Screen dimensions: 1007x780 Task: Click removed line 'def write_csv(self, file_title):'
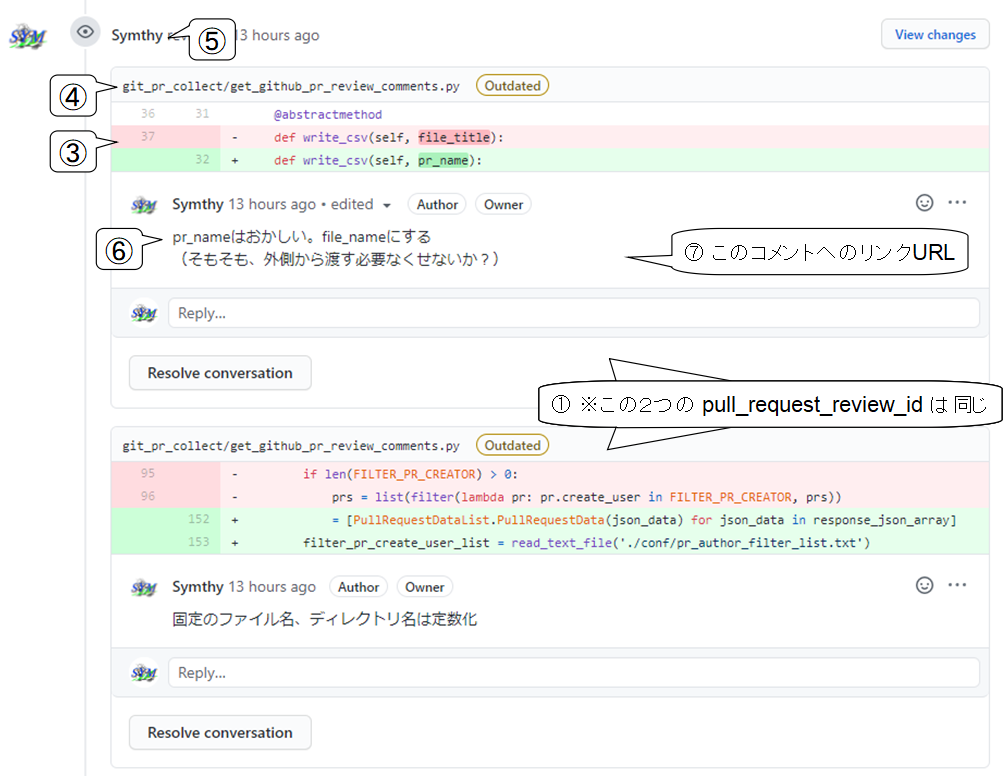point(550,137)
